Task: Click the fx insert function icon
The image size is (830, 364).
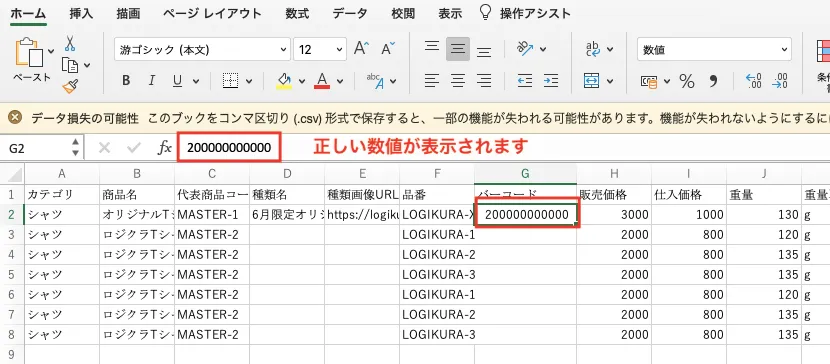Action: [165, 148]
